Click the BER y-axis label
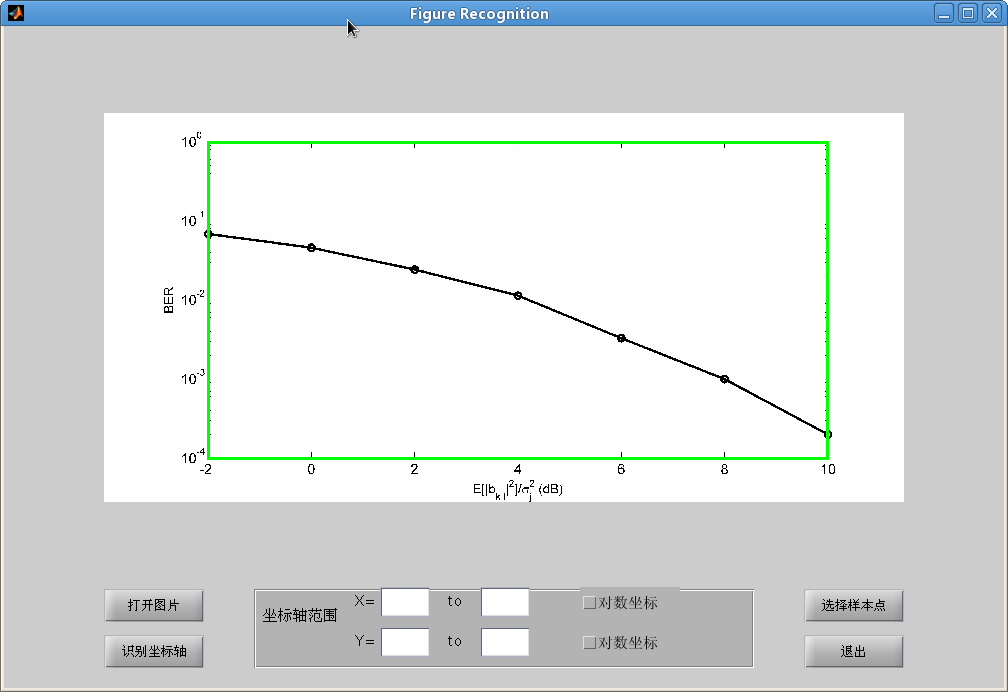Image resolution: width=1008 pixels, height=692 pixels. click(168, 300)
